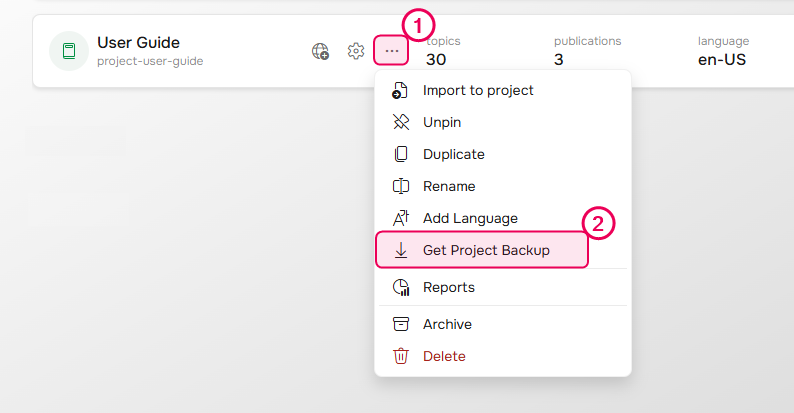This screenshot has height=413, width=794.
Task: Choose Archive menu entry
Action: tap(502, 324)
